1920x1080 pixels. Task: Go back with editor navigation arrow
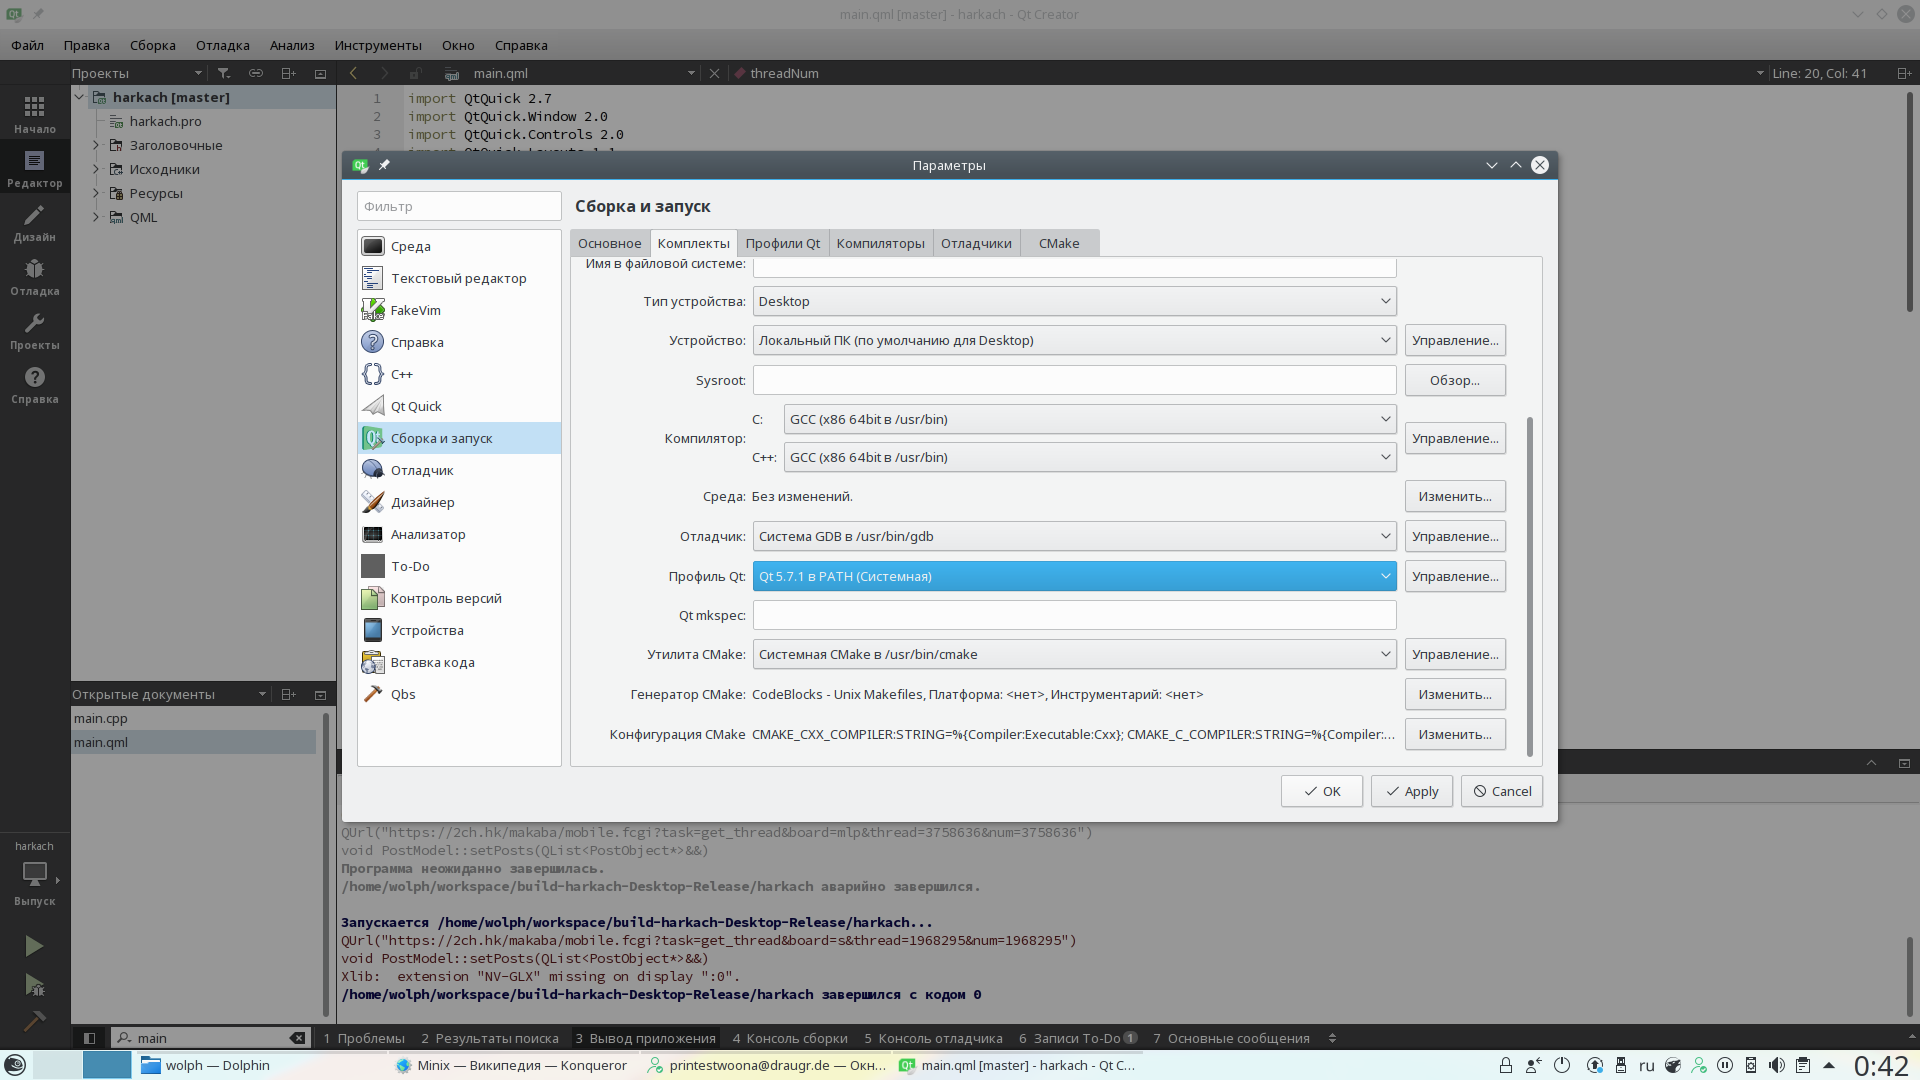click(353, 73)
